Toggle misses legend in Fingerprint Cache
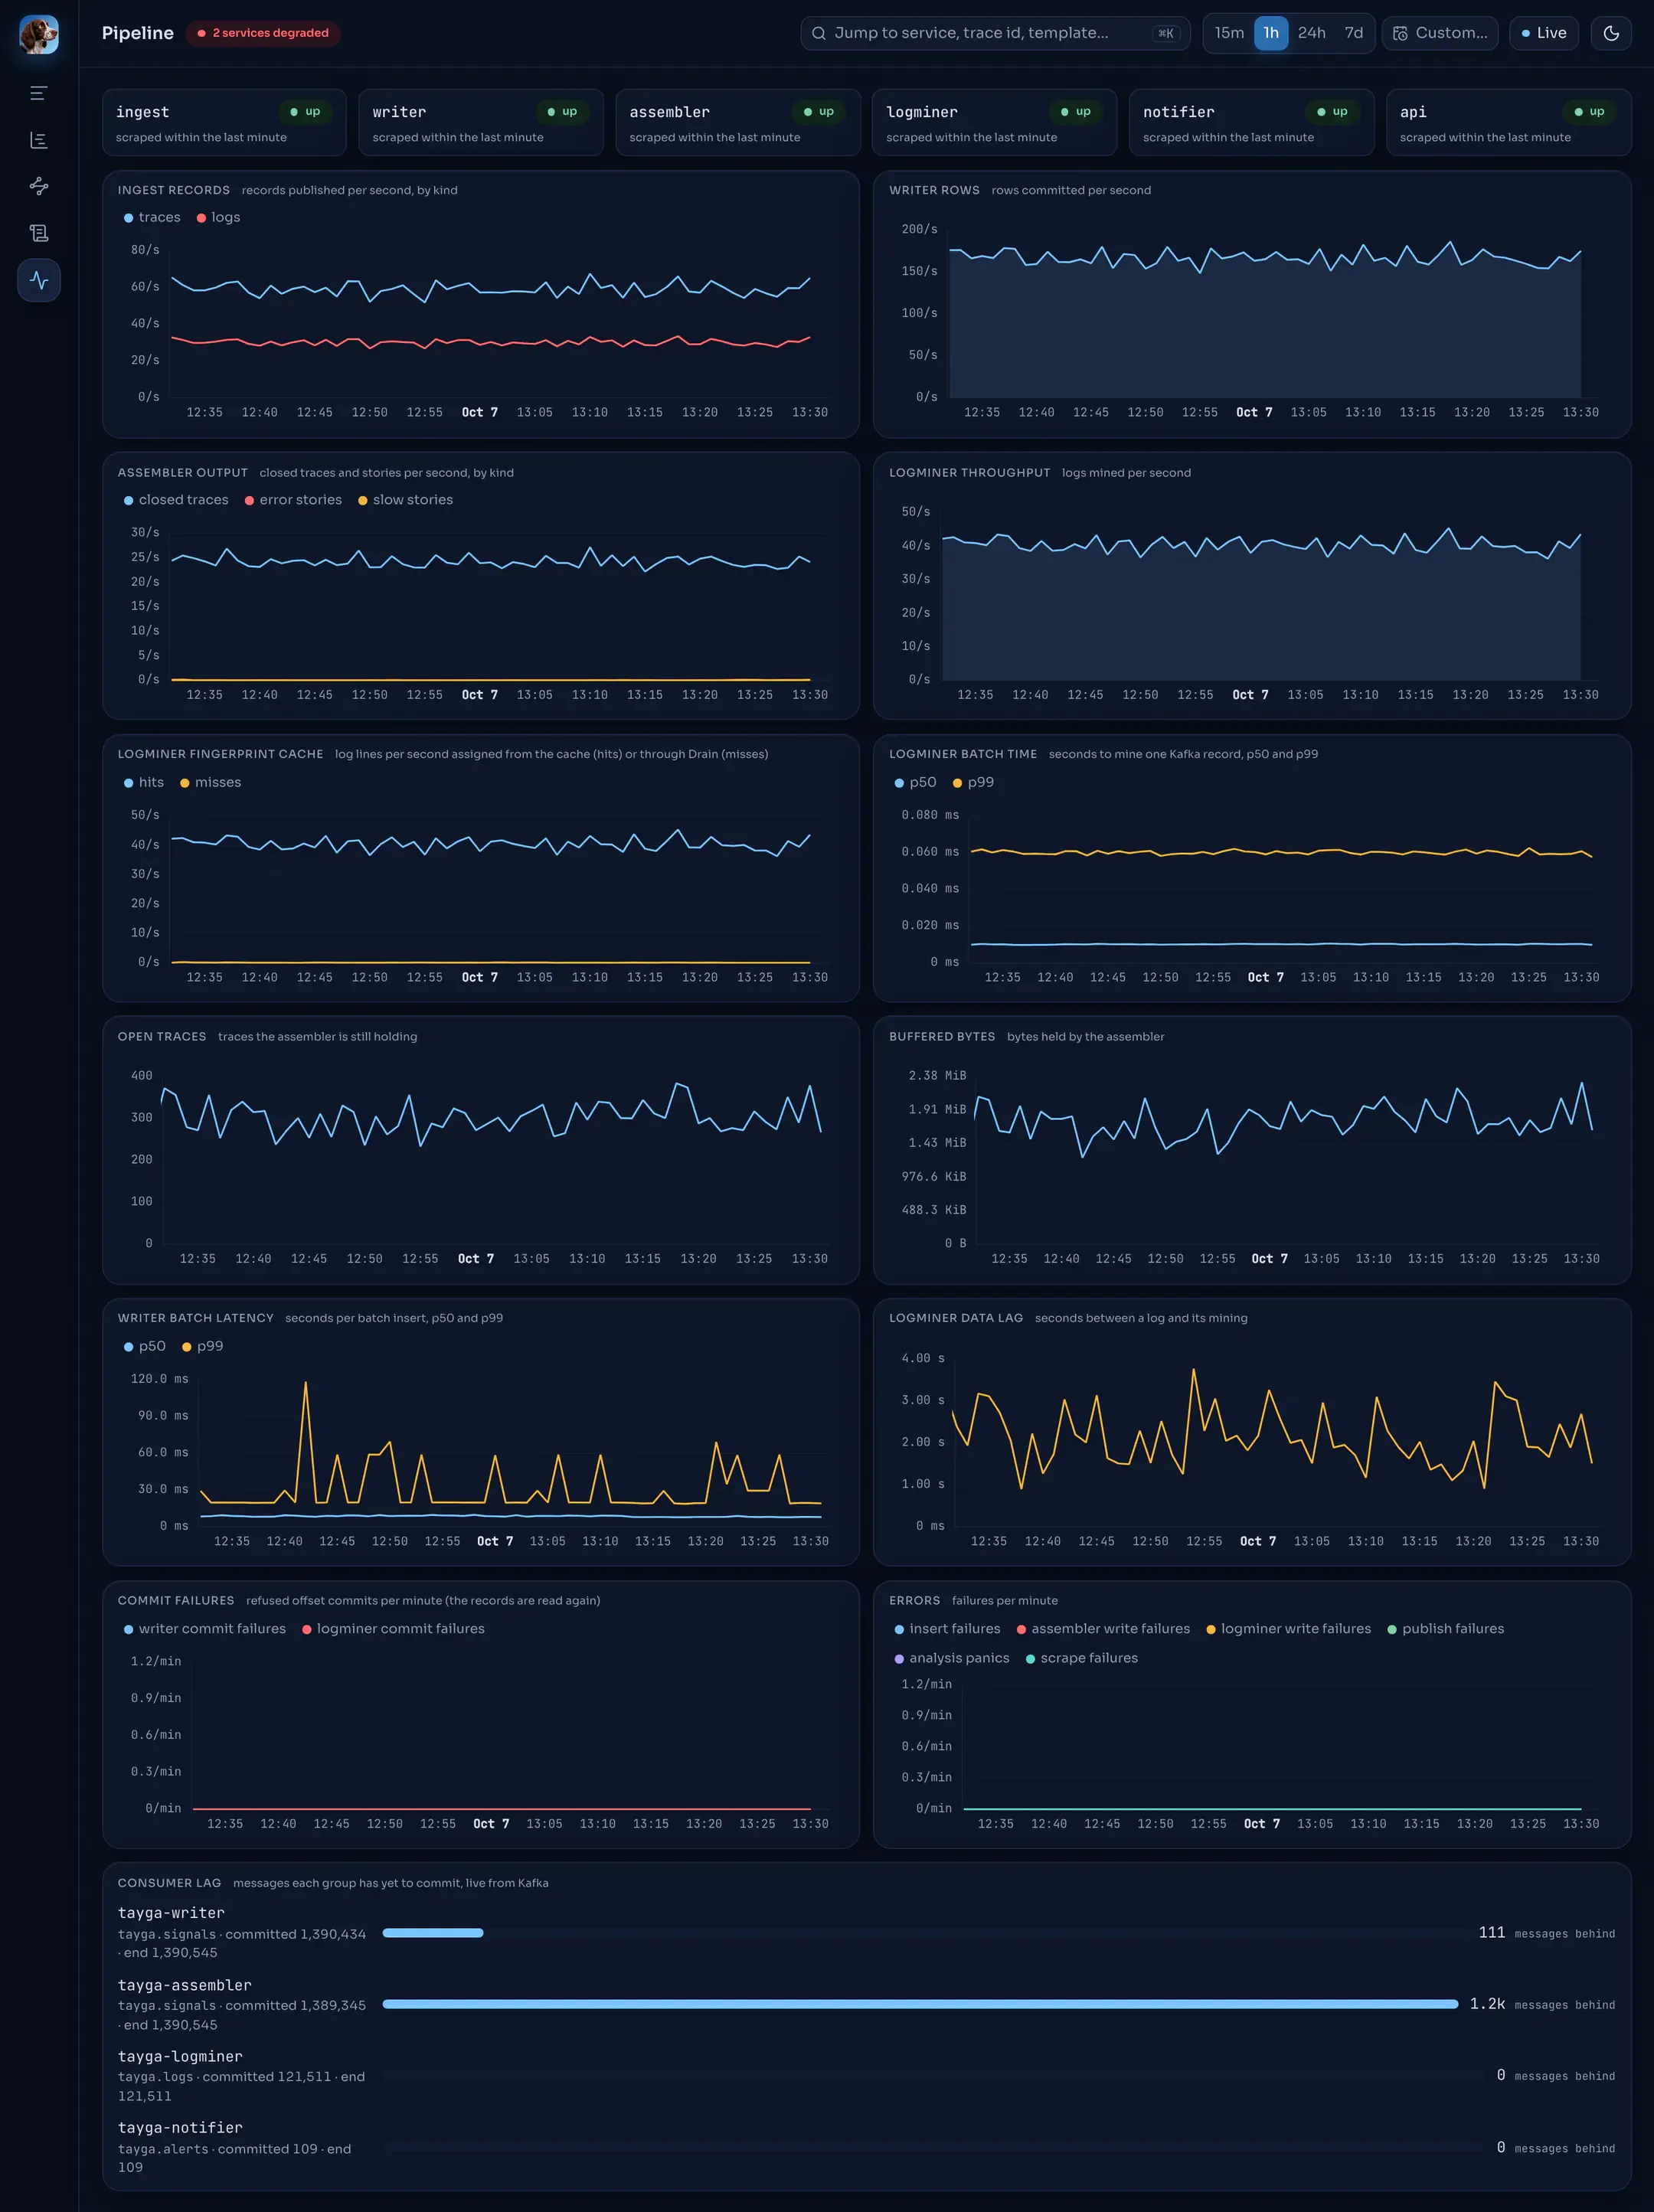This screenshot has width=1654, height=2212. point(210,782)
